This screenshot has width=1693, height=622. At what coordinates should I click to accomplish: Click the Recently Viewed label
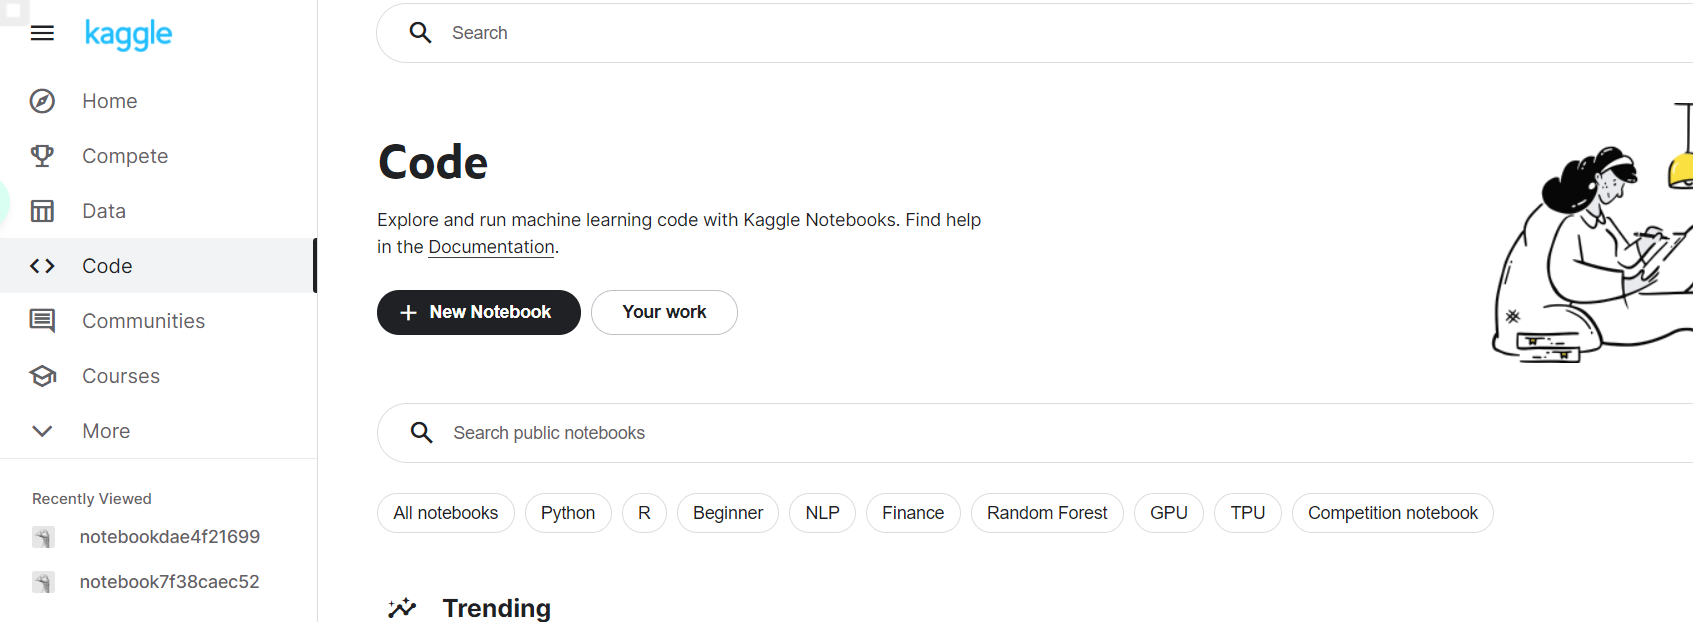92,499
